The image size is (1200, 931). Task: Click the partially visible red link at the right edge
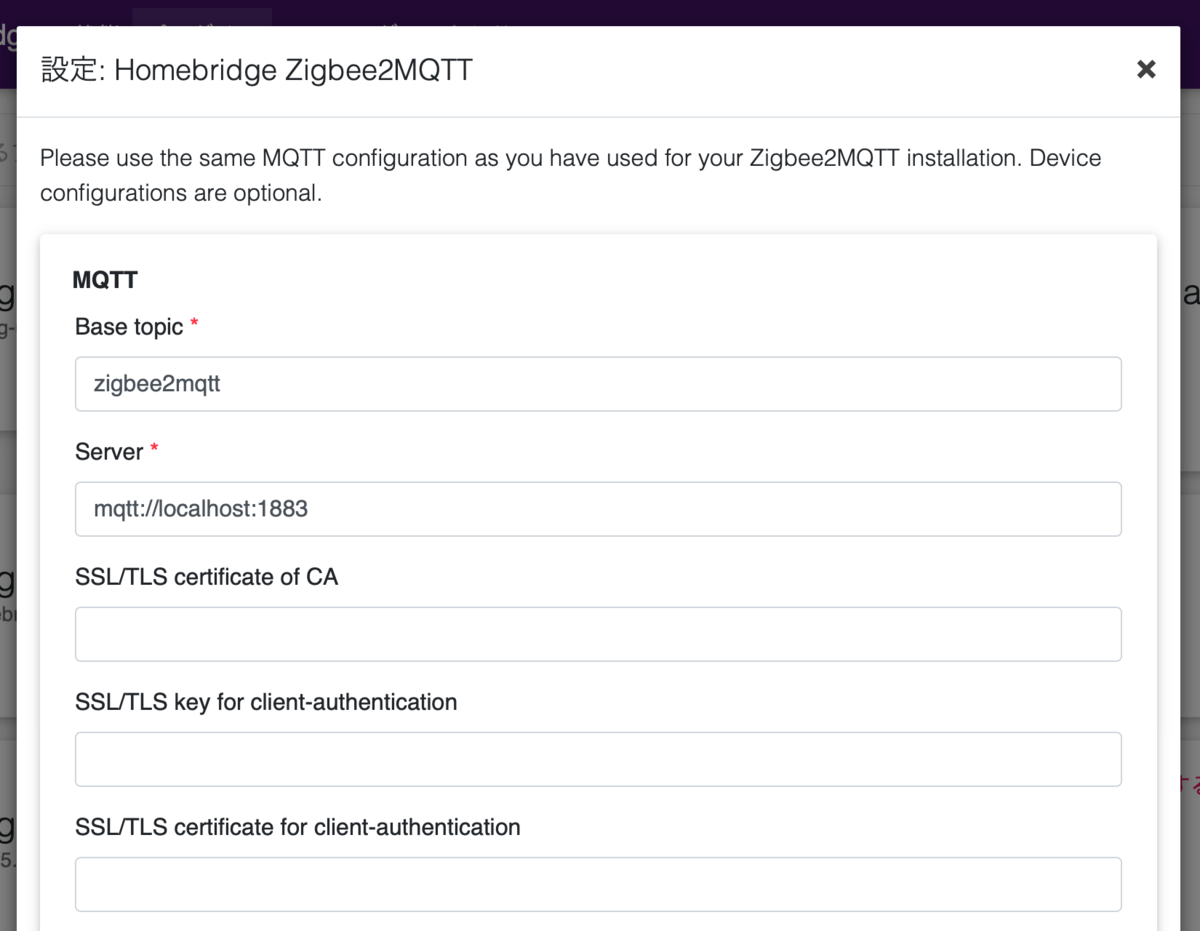pyautogui.click(x=1190, y=781)
